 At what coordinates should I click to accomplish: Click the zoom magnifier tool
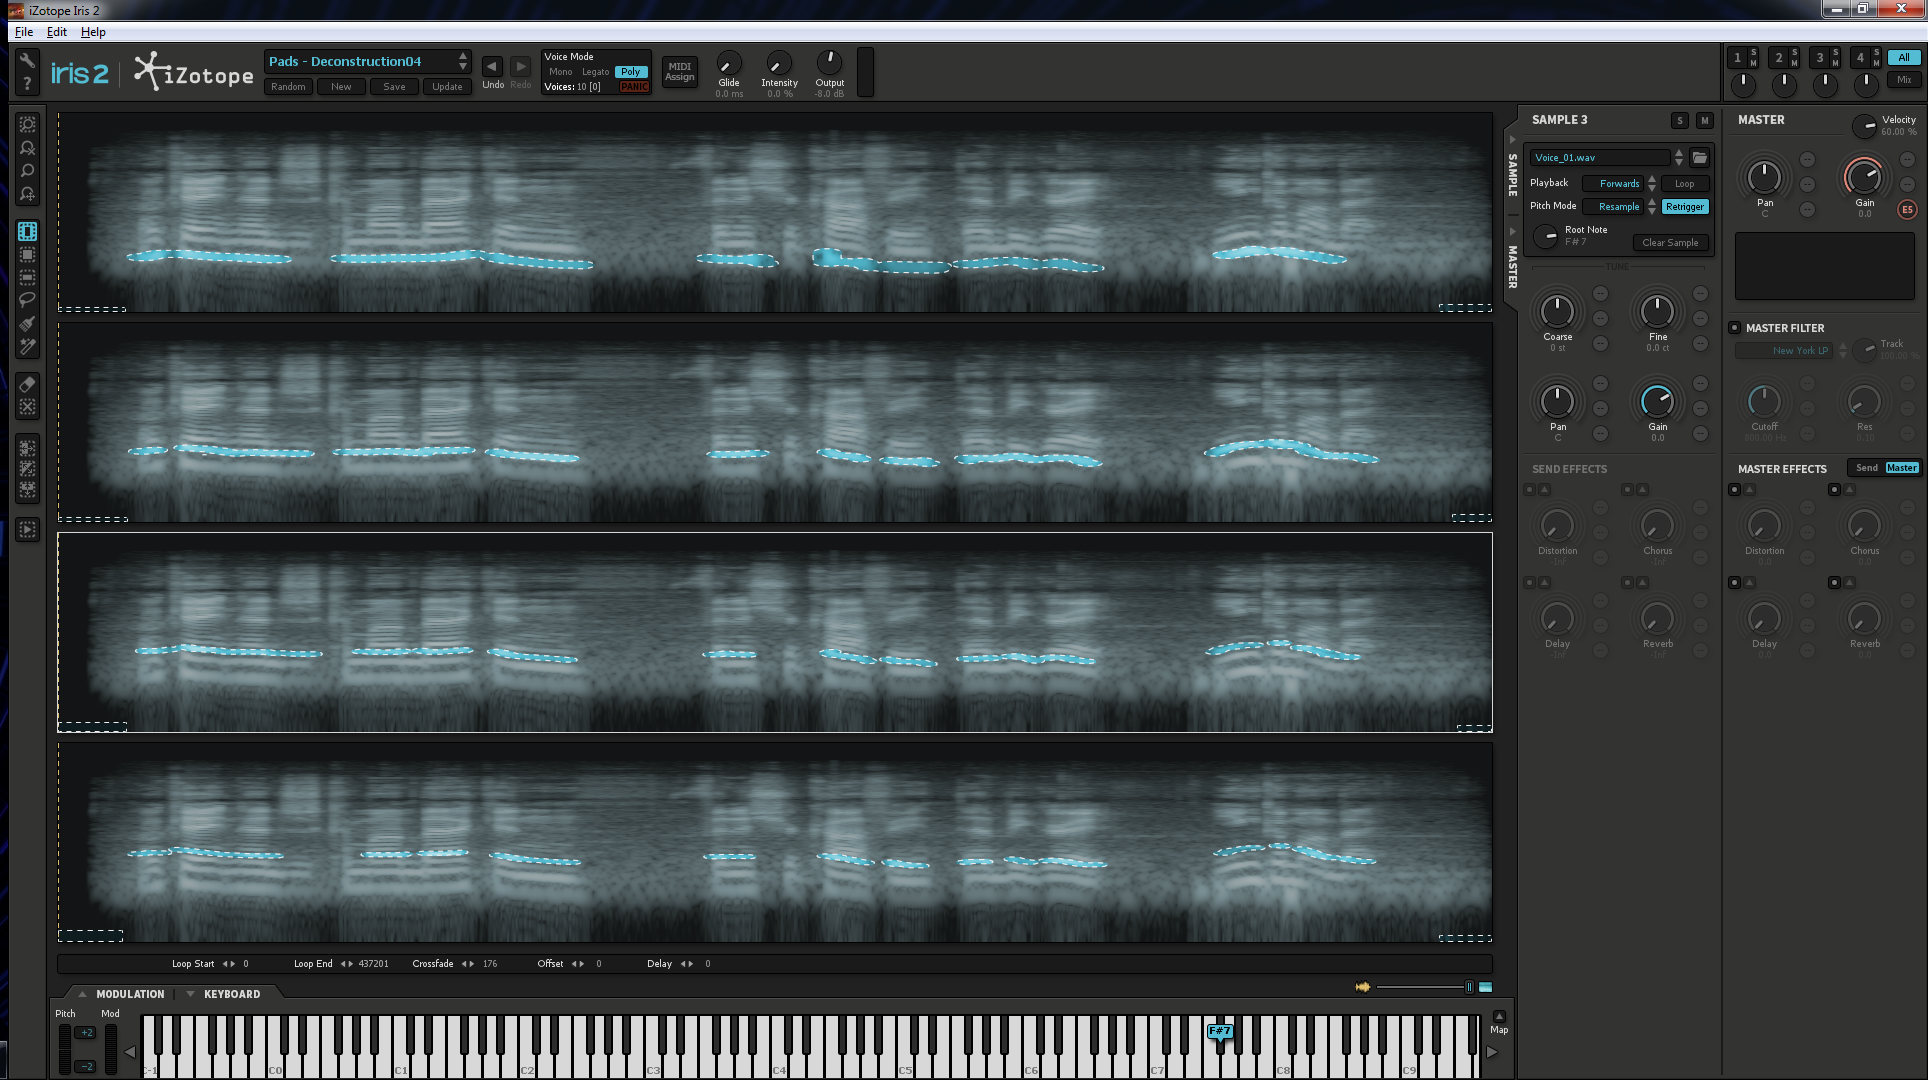point(28,171)
